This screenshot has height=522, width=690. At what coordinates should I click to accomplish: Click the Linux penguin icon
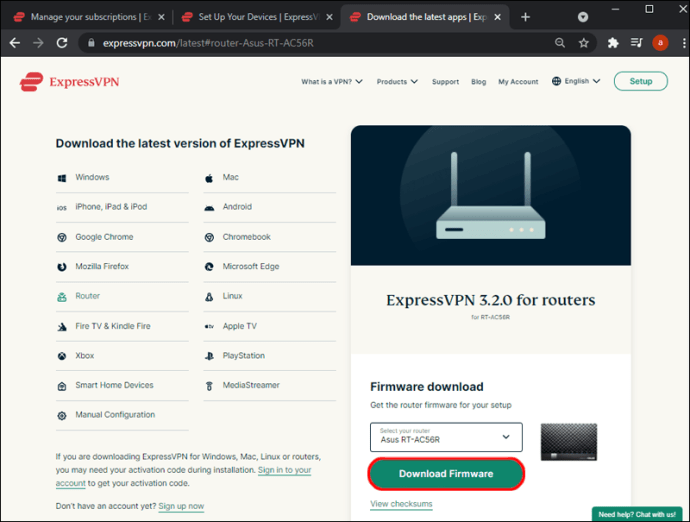209,297
